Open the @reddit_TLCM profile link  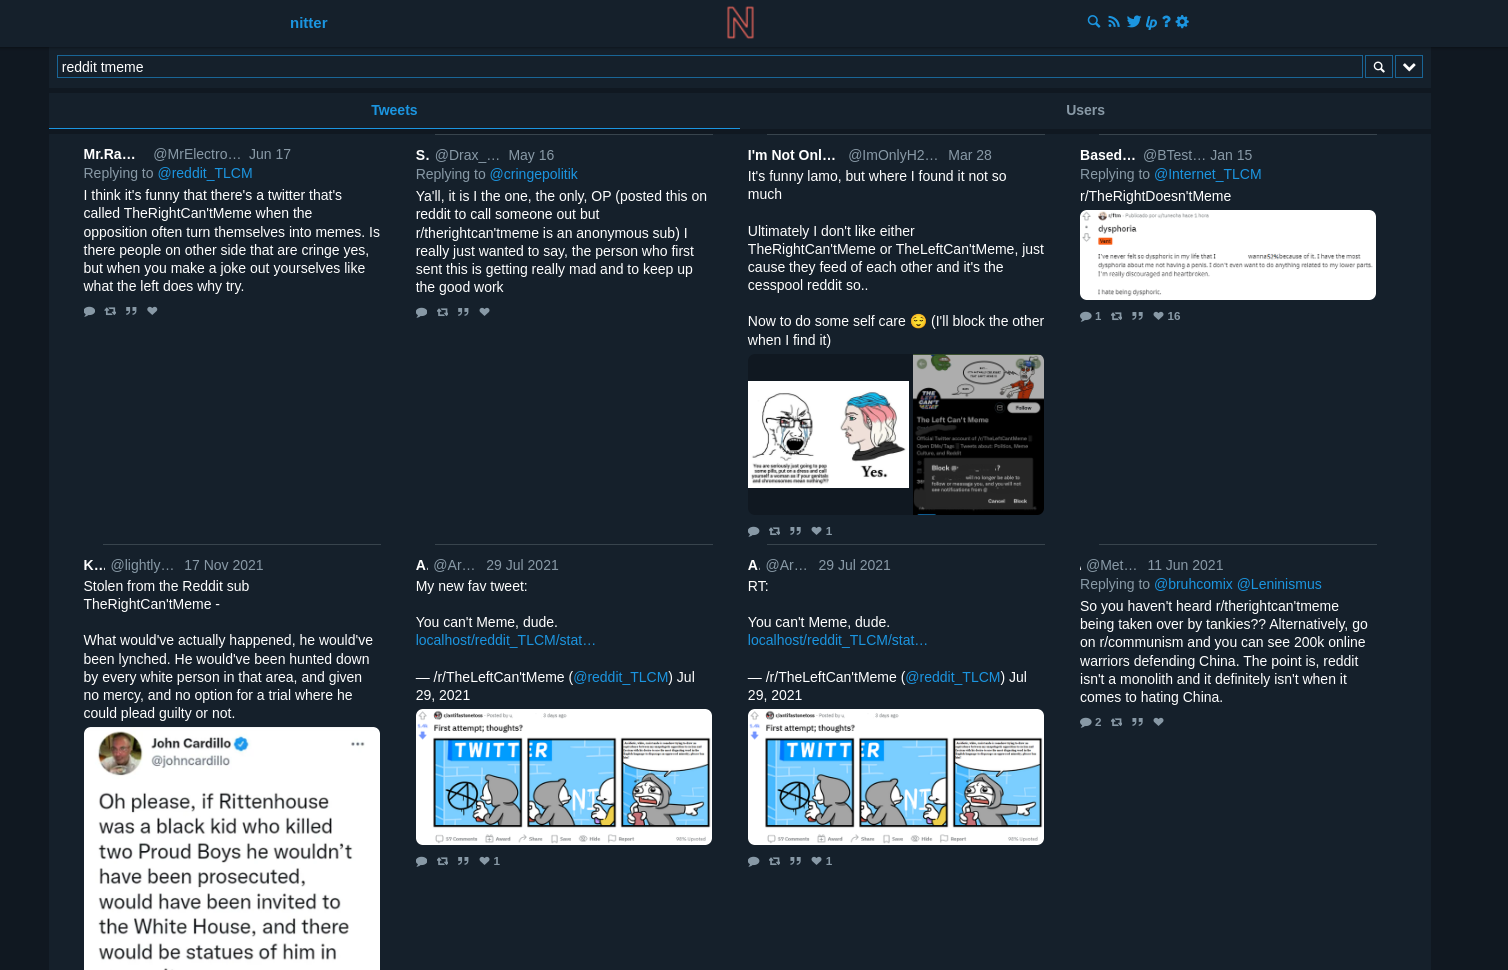[205, 172]
